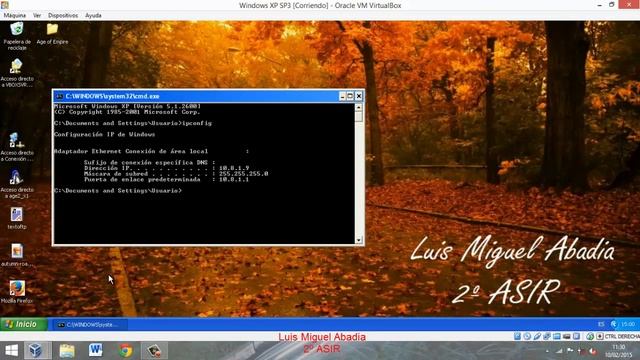Open the screen recorder app in host taskbar
The width and height of the screenshot is (640, 360).
tap(154, 350)
